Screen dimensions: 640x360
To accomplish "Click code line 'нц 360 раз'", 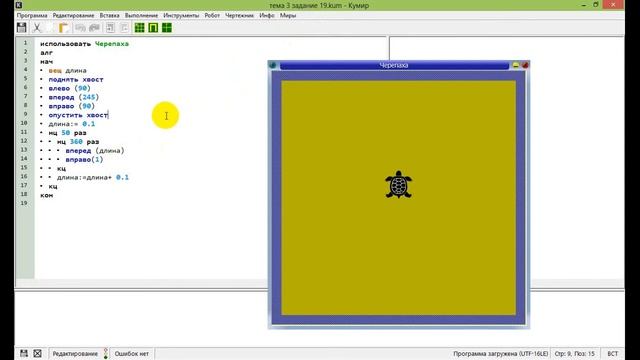I will tap(78, 142).
